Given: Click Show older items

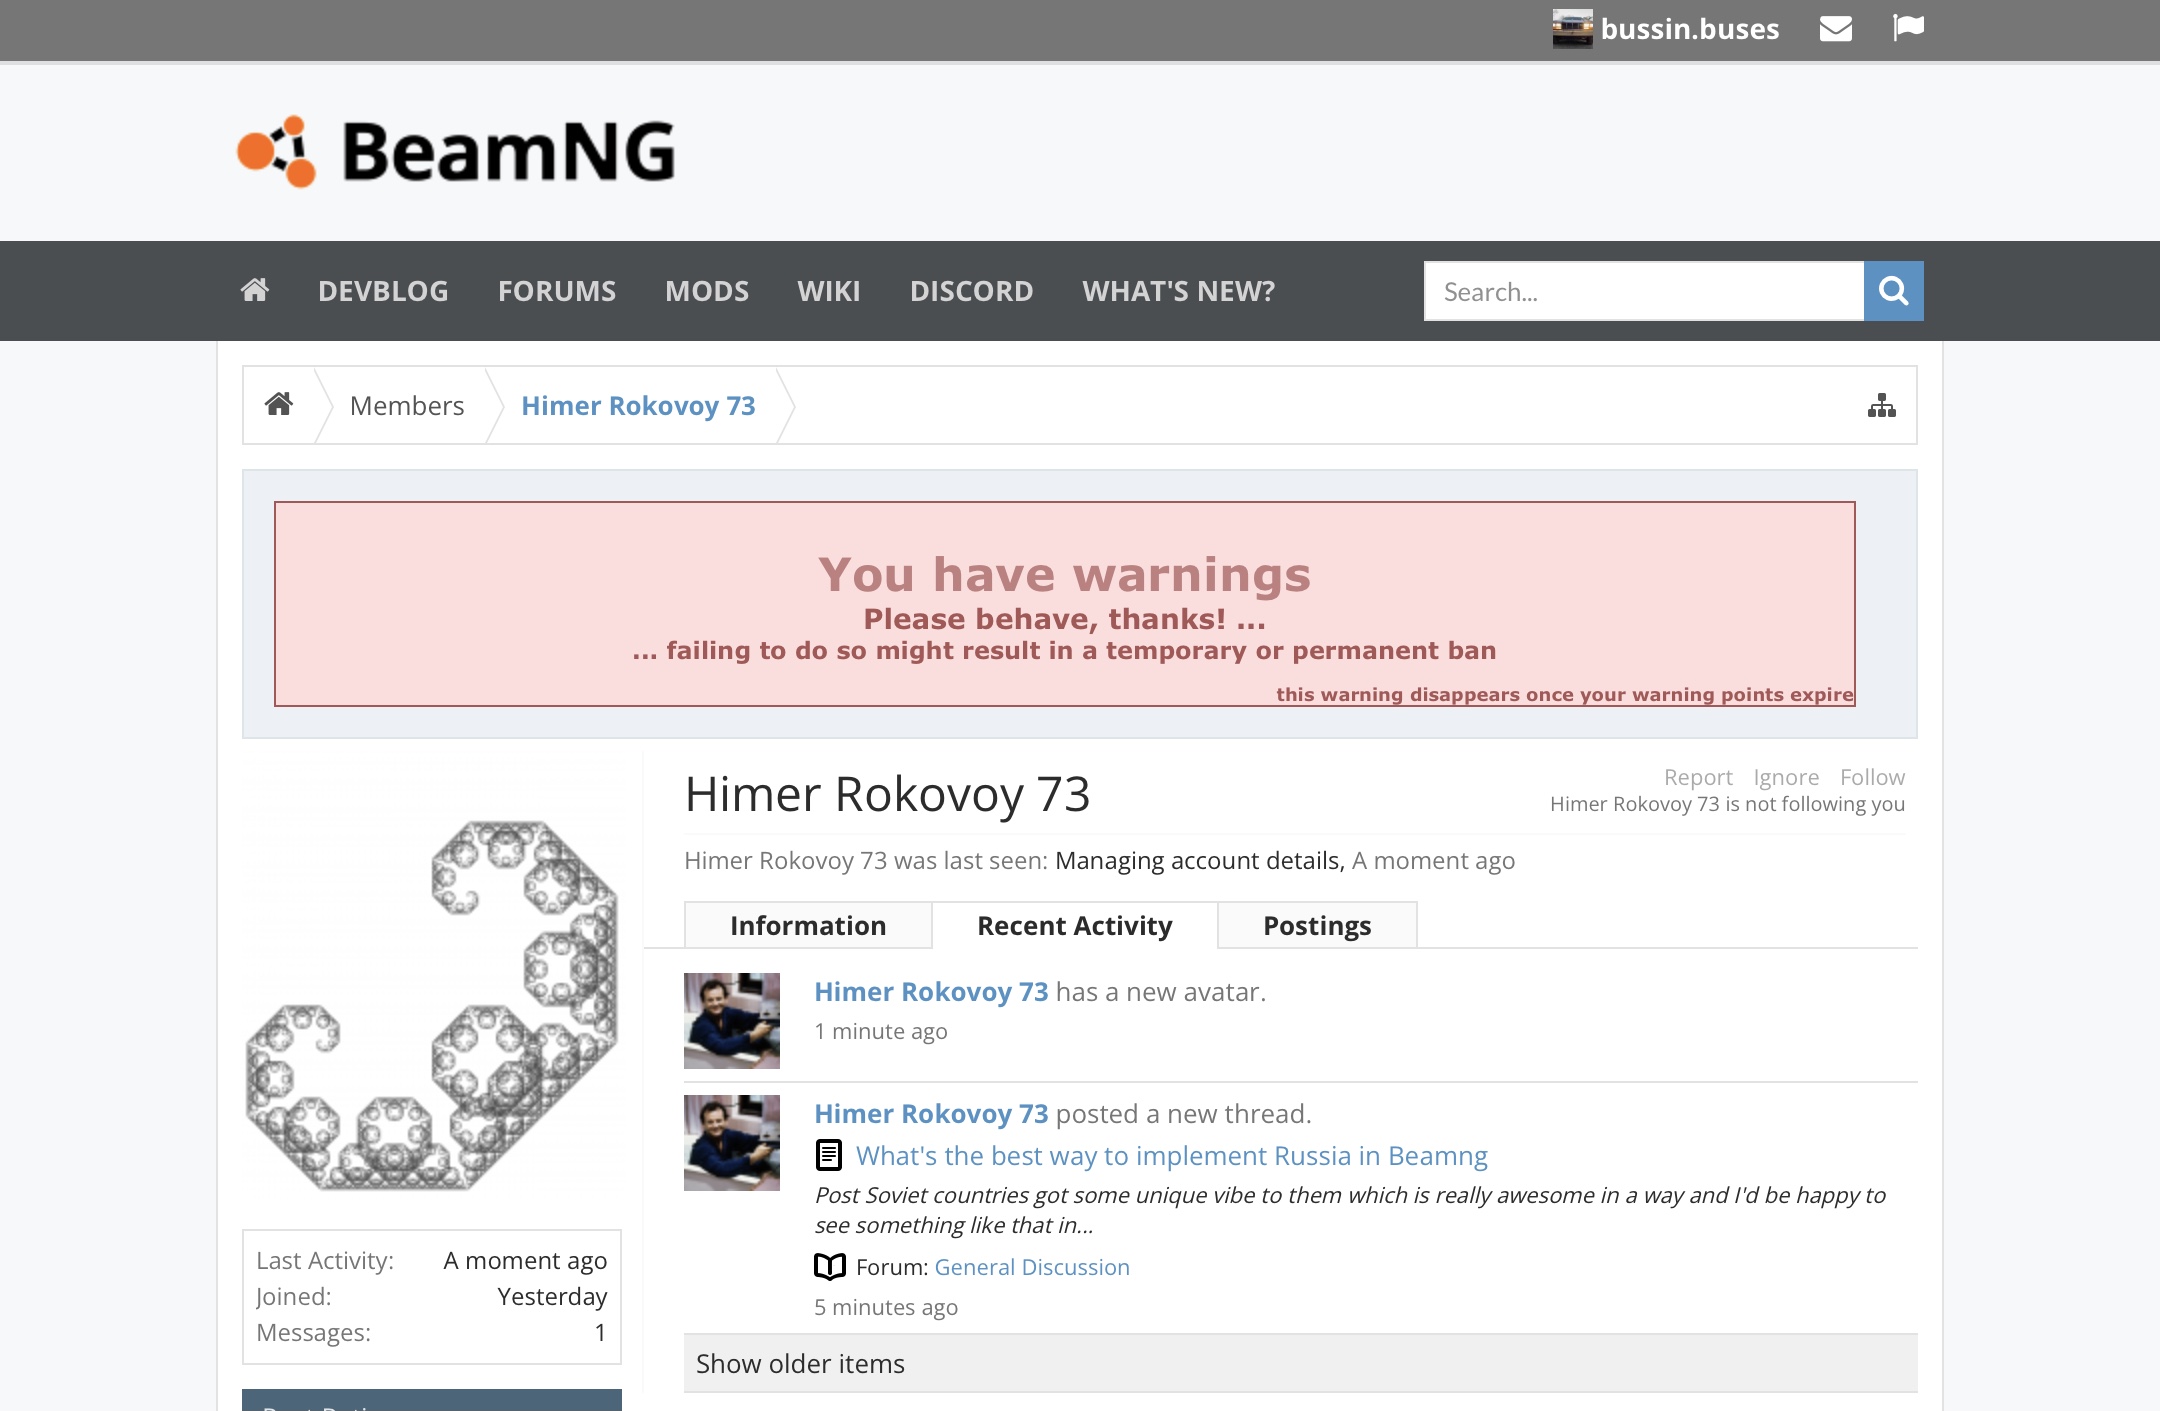Looking at the screenshot, I should tap(1301, 1363).
